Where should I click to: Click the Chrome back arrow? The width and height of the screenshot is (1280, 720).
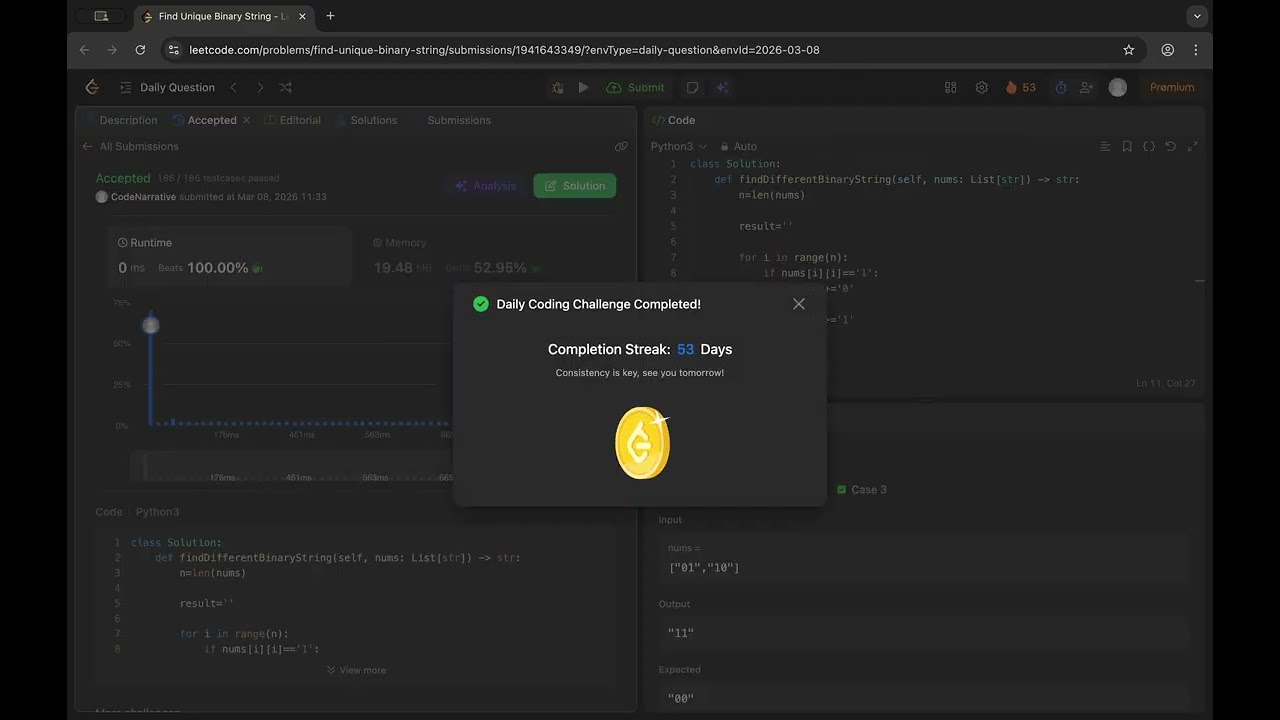[84, 50]
